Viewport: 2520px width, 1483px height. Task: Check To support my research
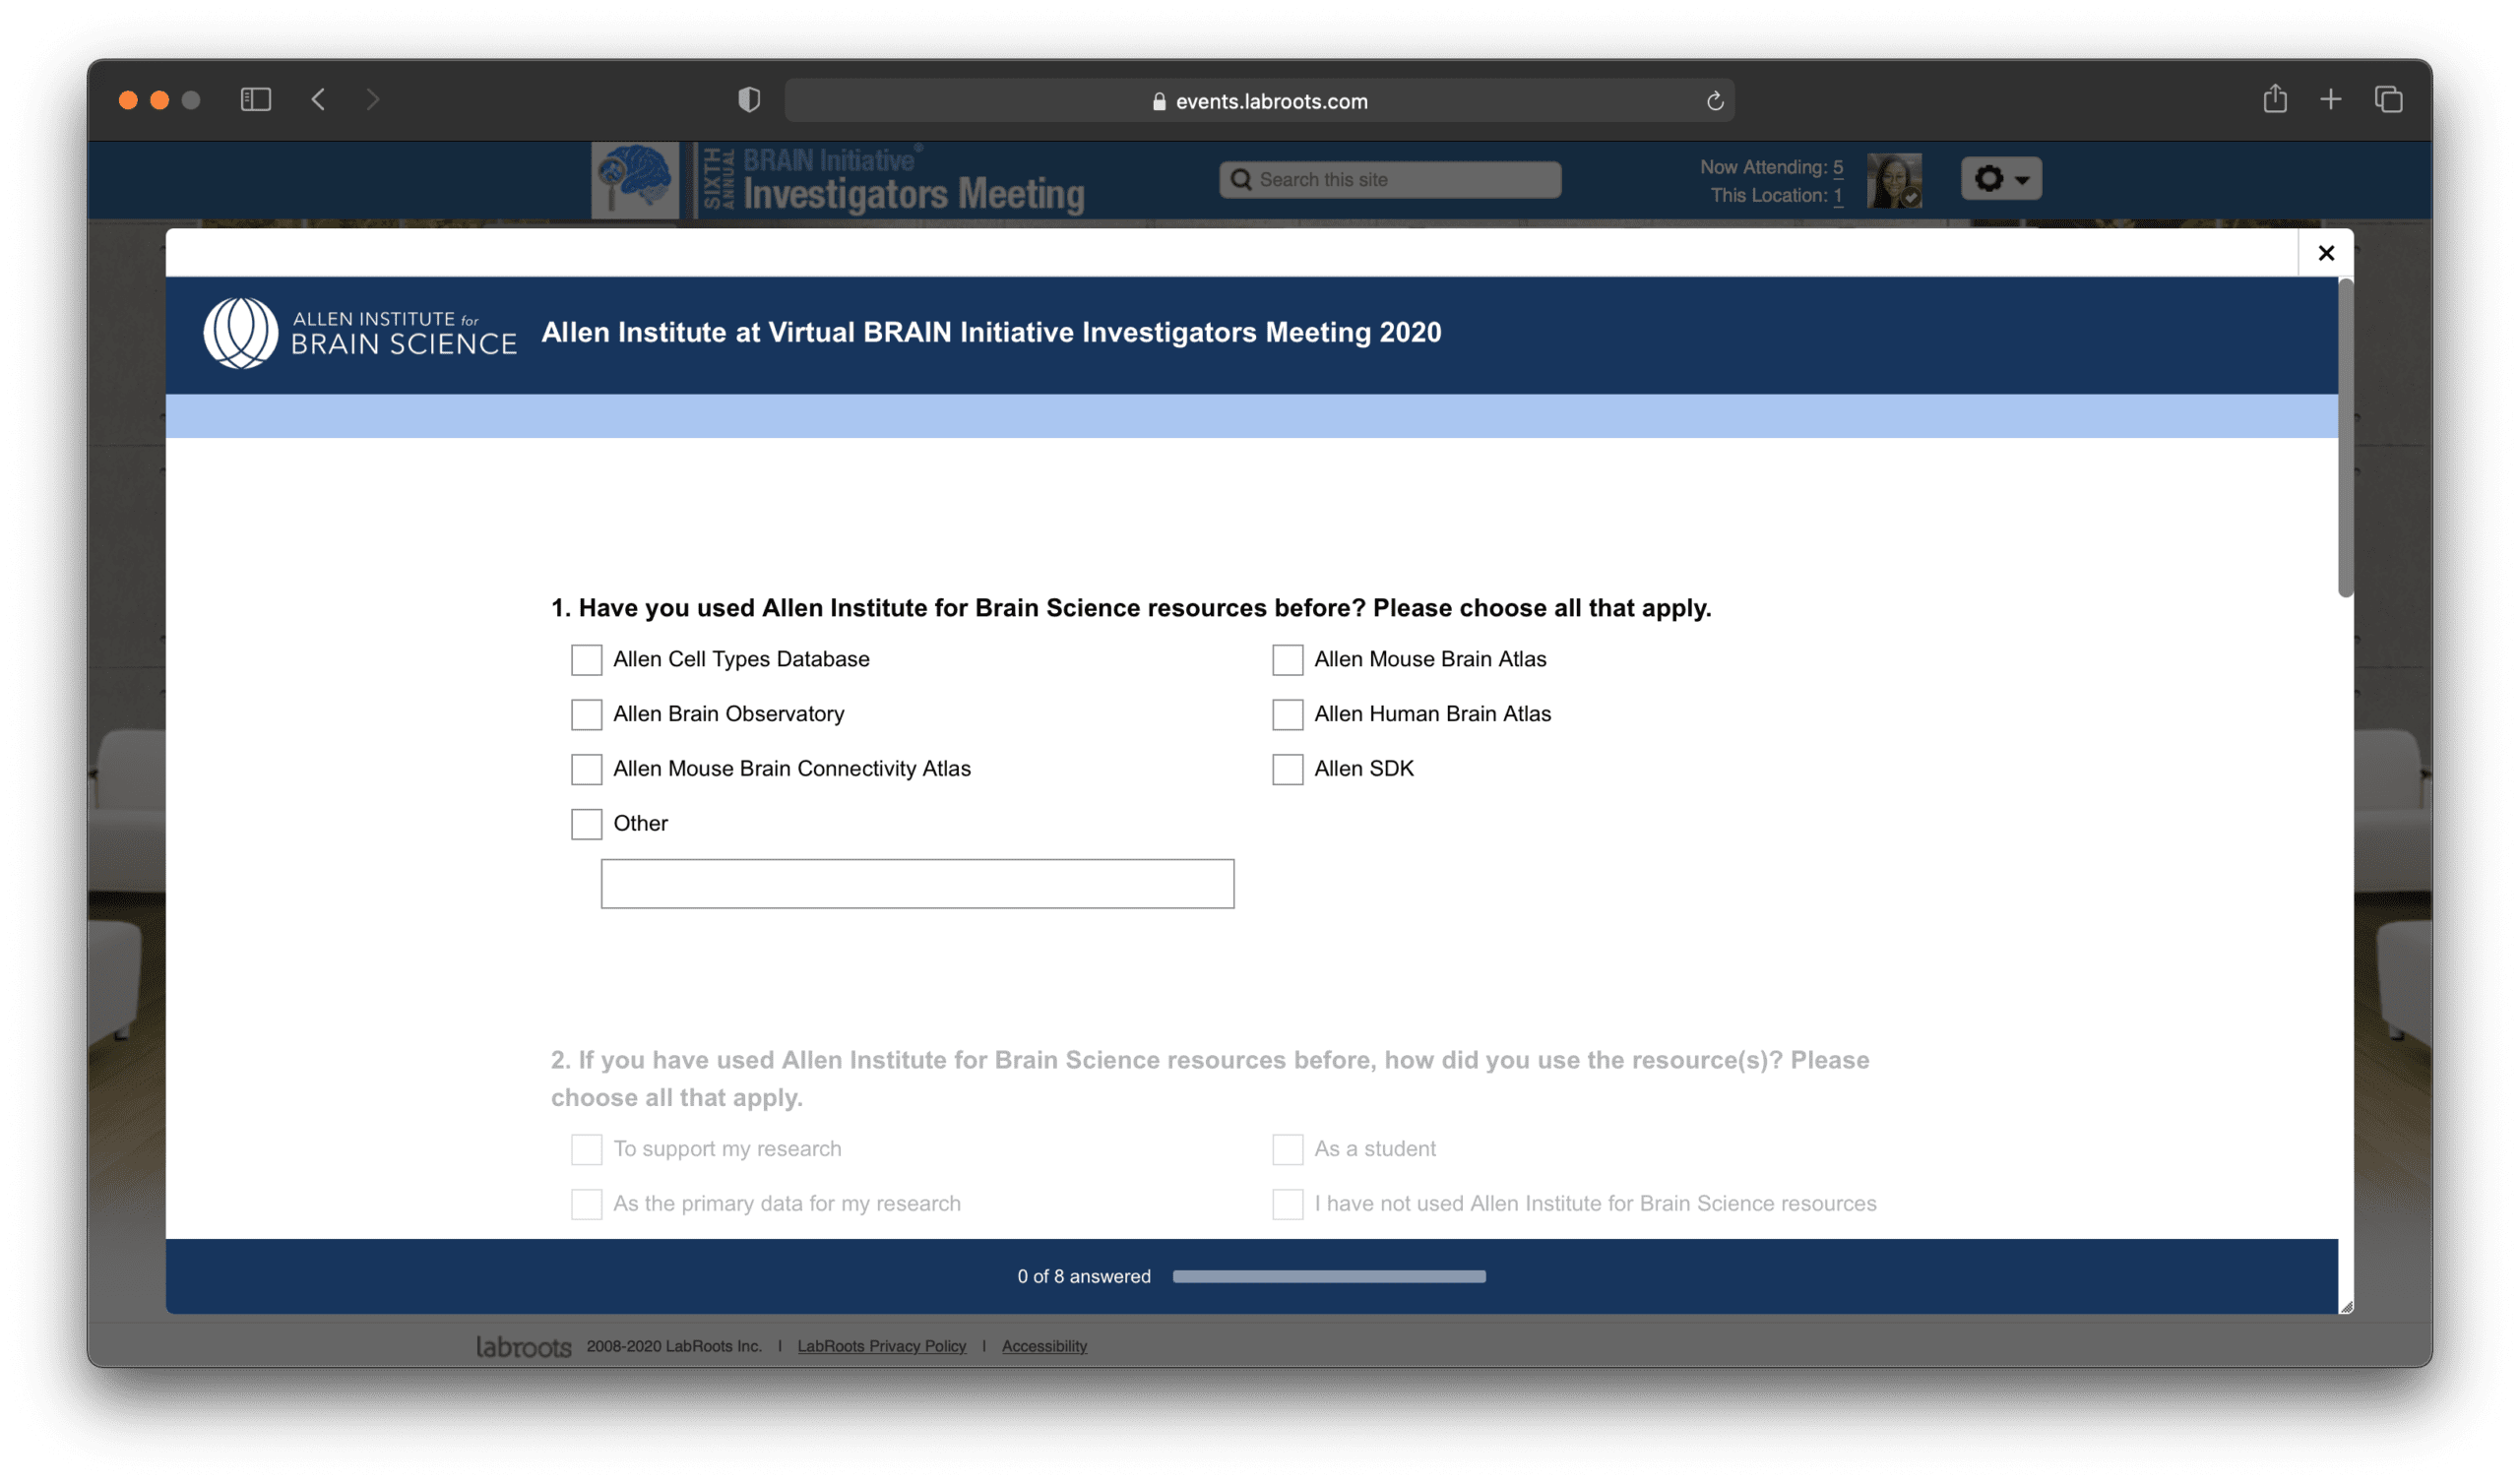pyautogui.click(x=586, y=1149)
